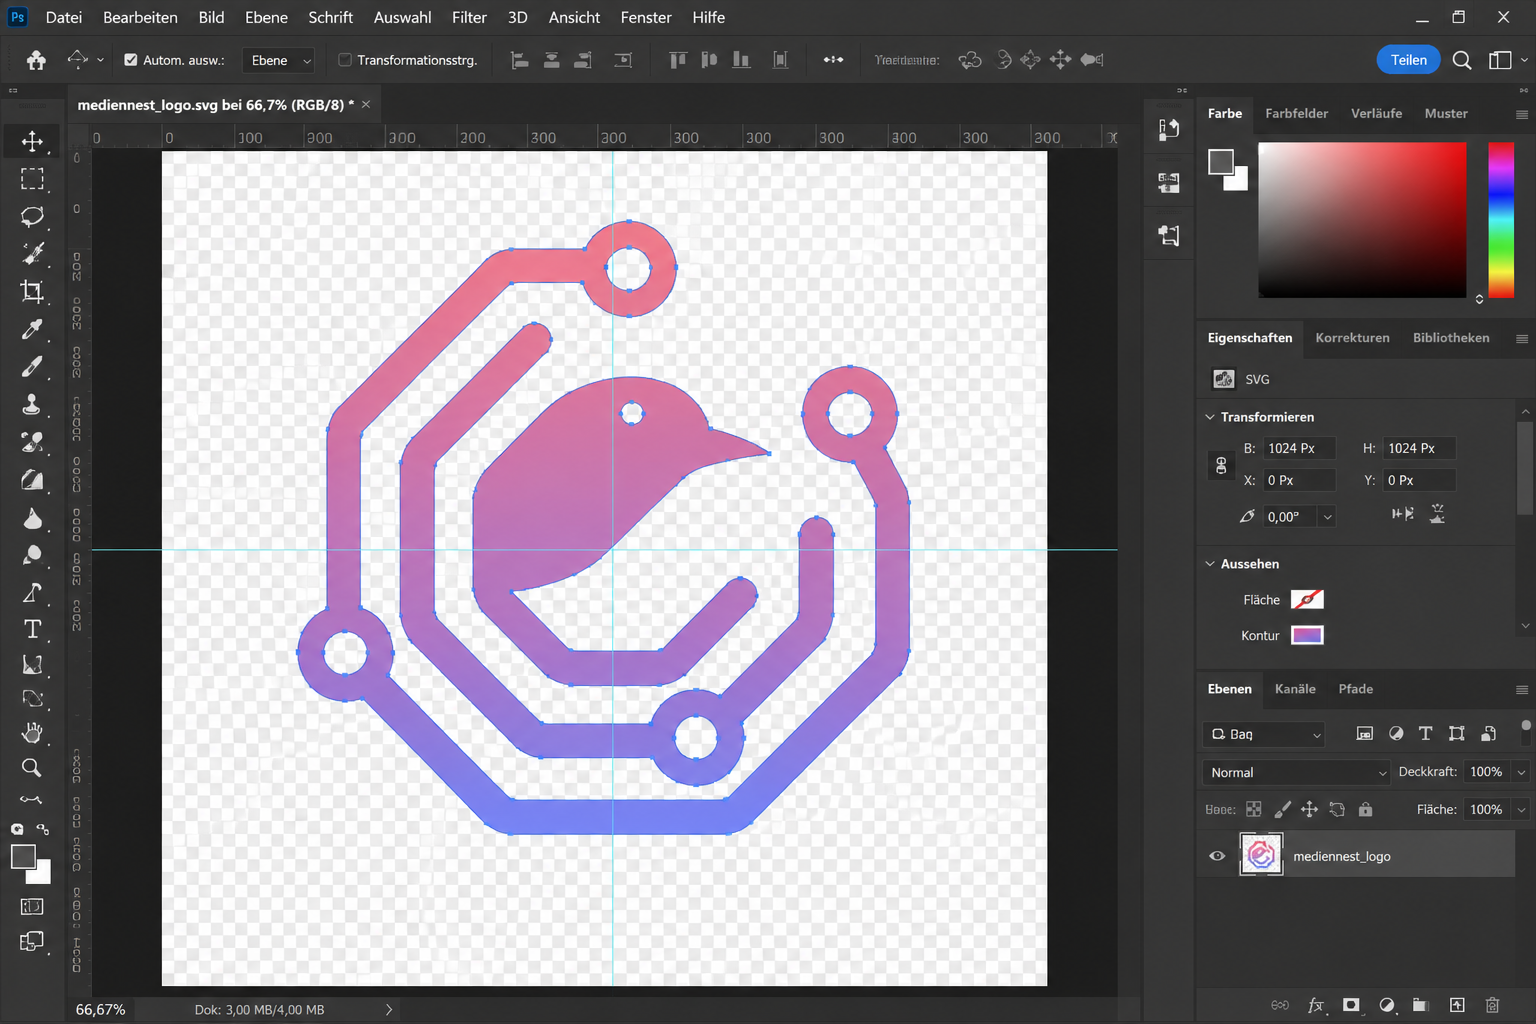Open the Filter menu

pos(469,17)
